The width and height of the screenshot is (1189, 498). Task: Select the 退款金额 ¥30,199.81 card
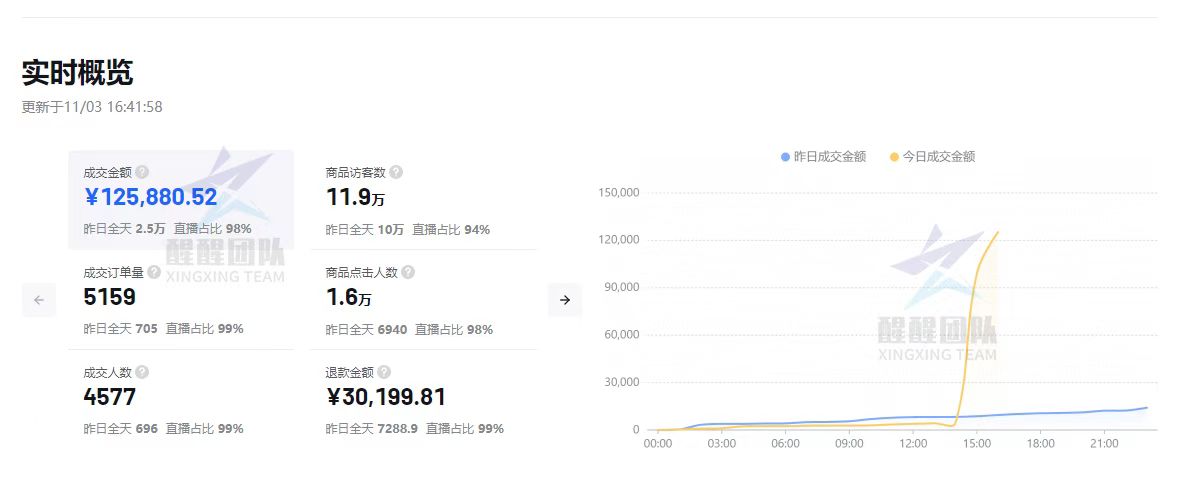(424, 399)
